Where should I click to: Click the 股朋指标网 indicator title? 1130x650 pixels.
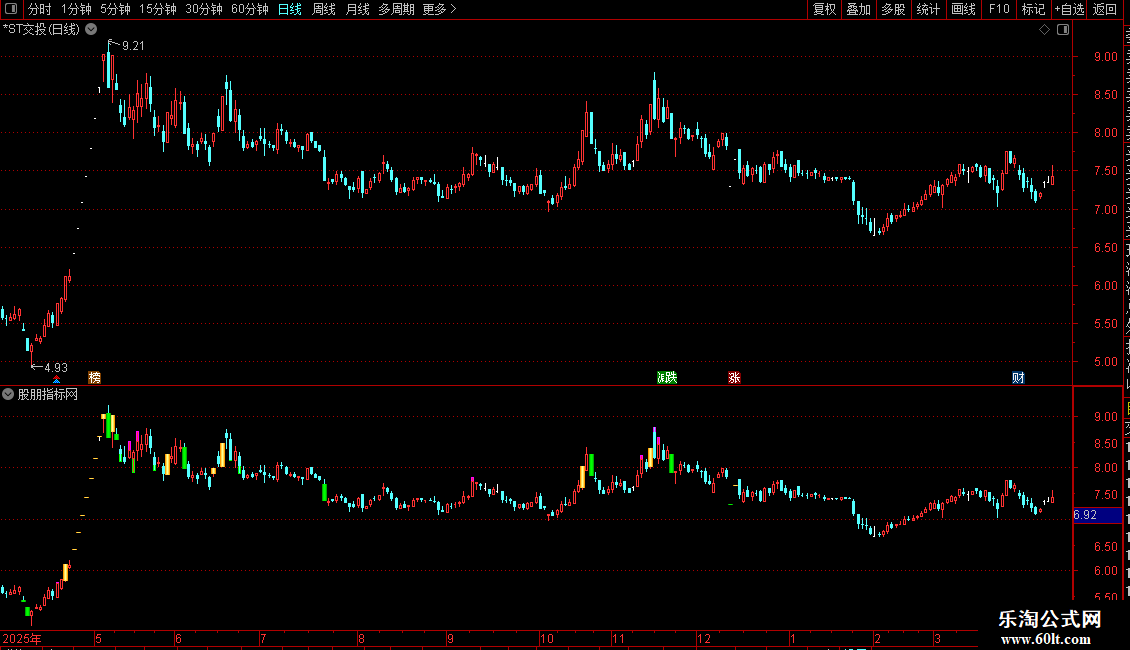click(48, 394)
